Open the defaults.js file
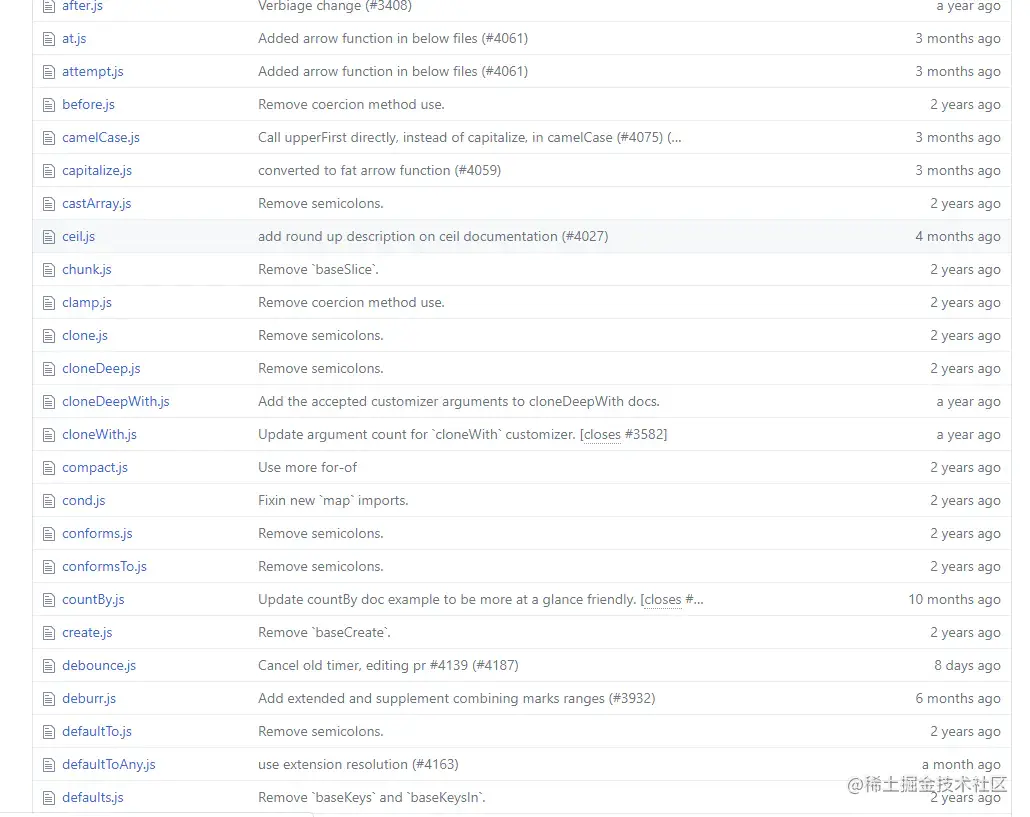 point(93,798)
